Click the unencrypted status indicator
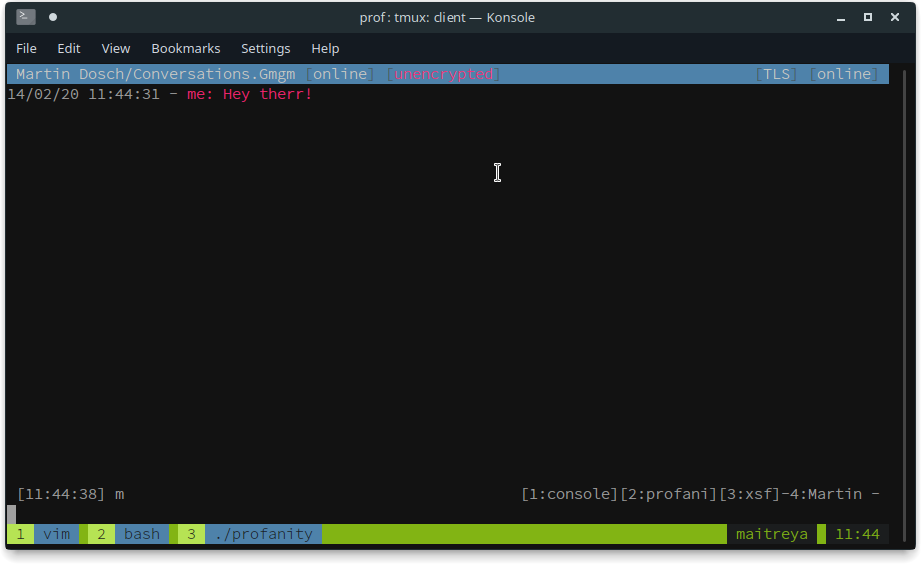Viewport: 921px width, 564px height. [443, 74]
